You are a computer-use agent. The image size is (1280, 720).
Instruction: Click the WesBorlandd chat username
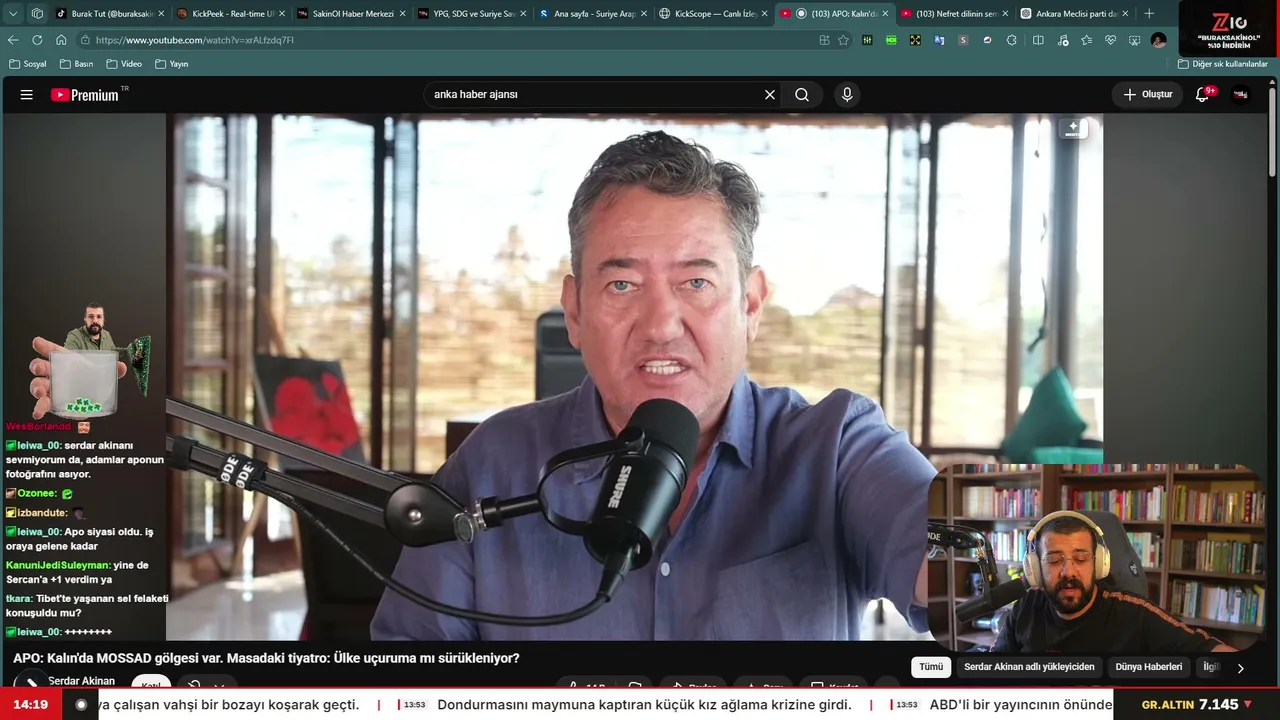point(38,427)
